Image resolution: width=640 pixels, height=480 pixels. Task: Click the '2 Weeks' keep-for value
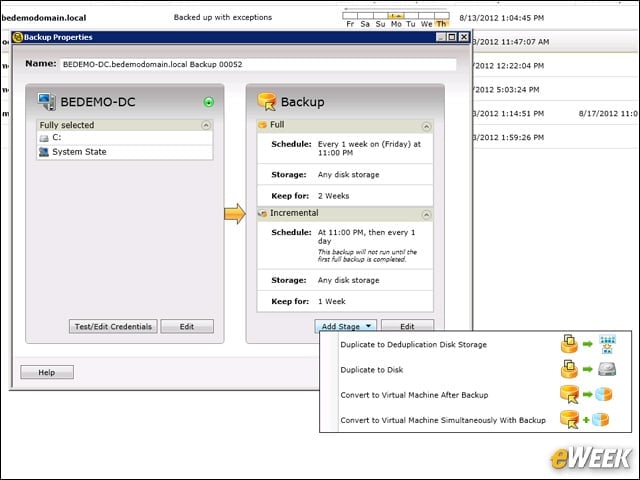(333, 196)
